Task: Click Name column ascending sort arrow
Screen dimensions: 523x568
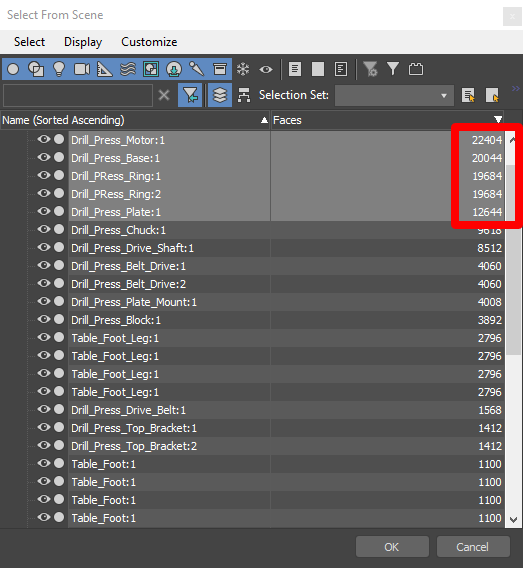Action: [264, 120]
